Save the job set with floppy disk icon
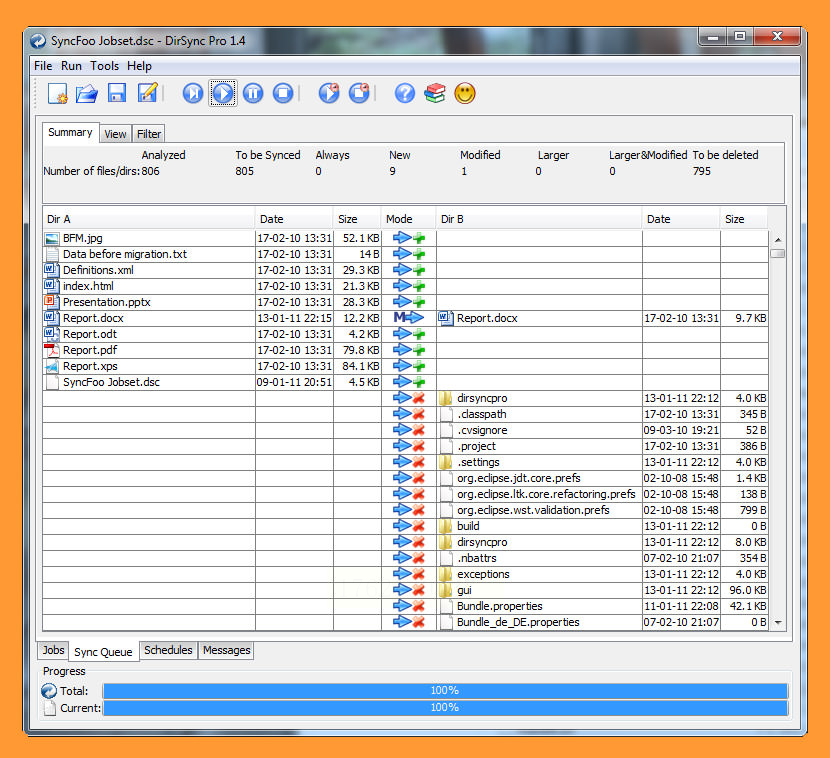 [x=117, y=94]
